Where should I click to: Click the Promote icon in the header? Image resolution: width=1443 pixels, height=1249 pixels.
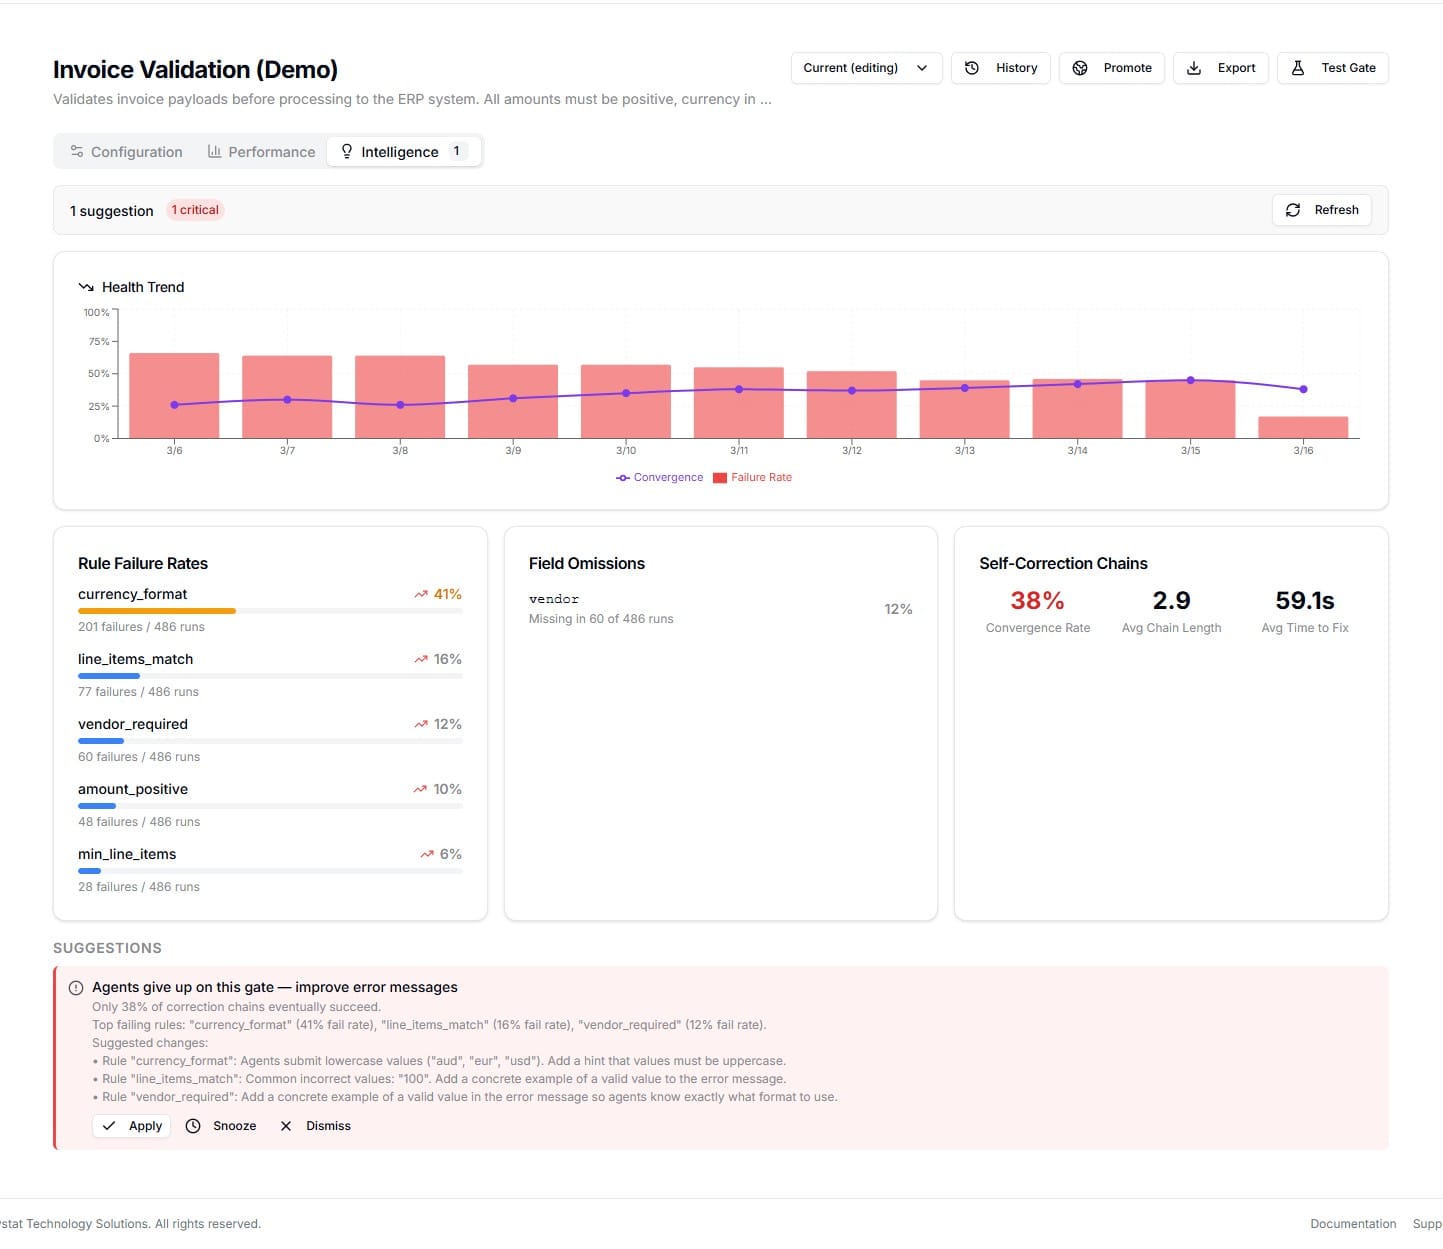point(1080,68)
